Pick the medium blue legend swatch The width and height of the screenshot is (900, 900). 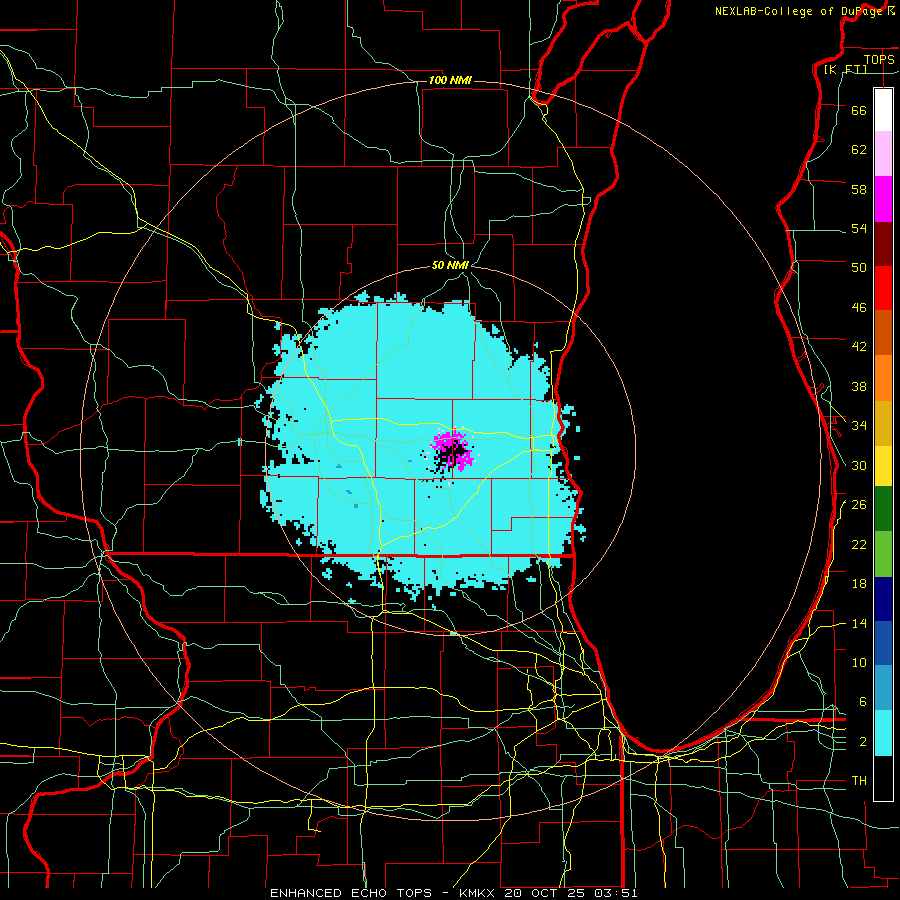click(883, 643)
